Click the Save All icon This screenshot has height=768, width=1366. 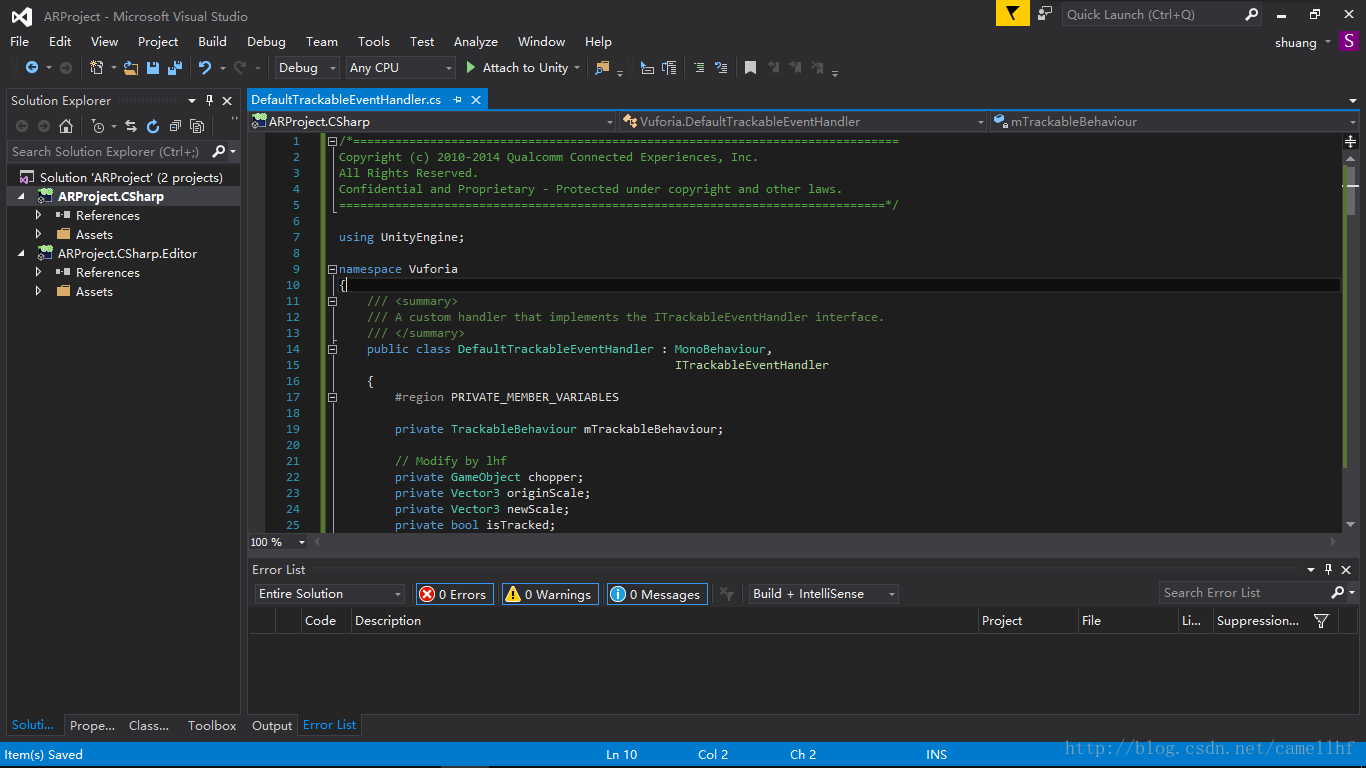(175, 68)
